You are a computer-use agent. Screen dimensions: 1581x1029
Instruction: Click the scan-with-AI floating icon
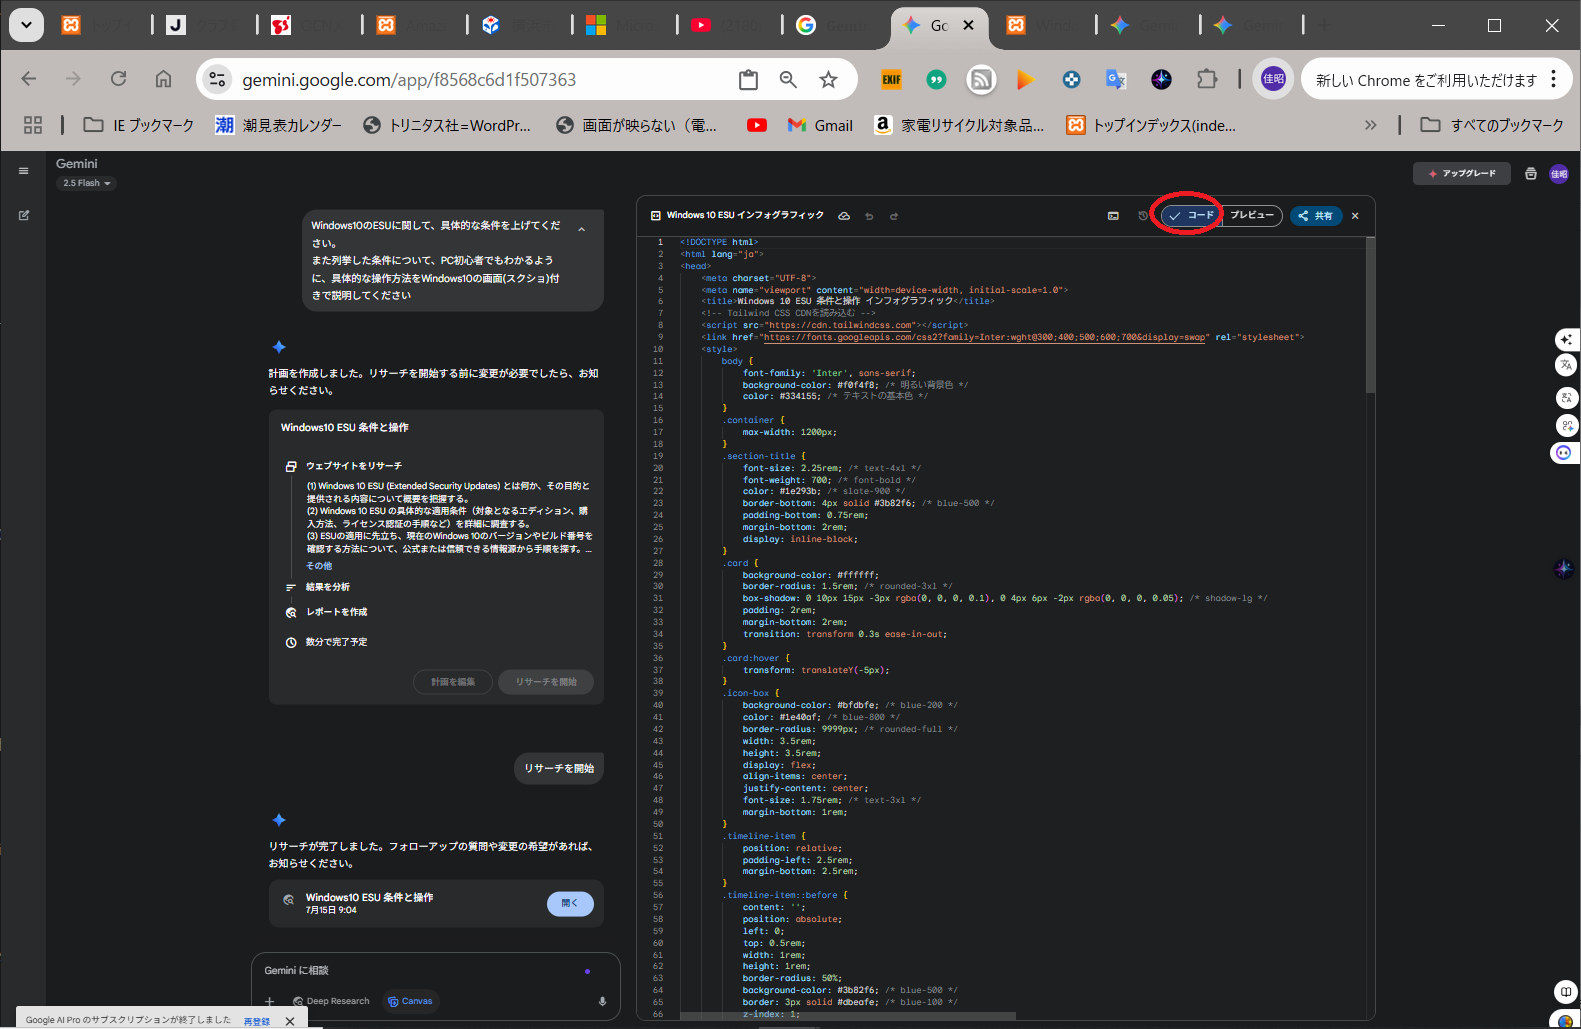pos(1566,426)
